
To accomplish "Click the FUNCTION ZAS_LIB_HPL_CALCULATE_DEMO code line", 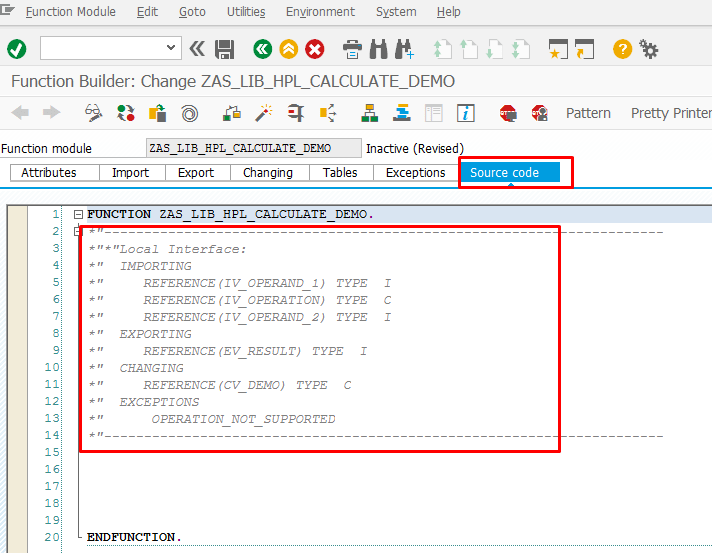I will tap(230, 214).
